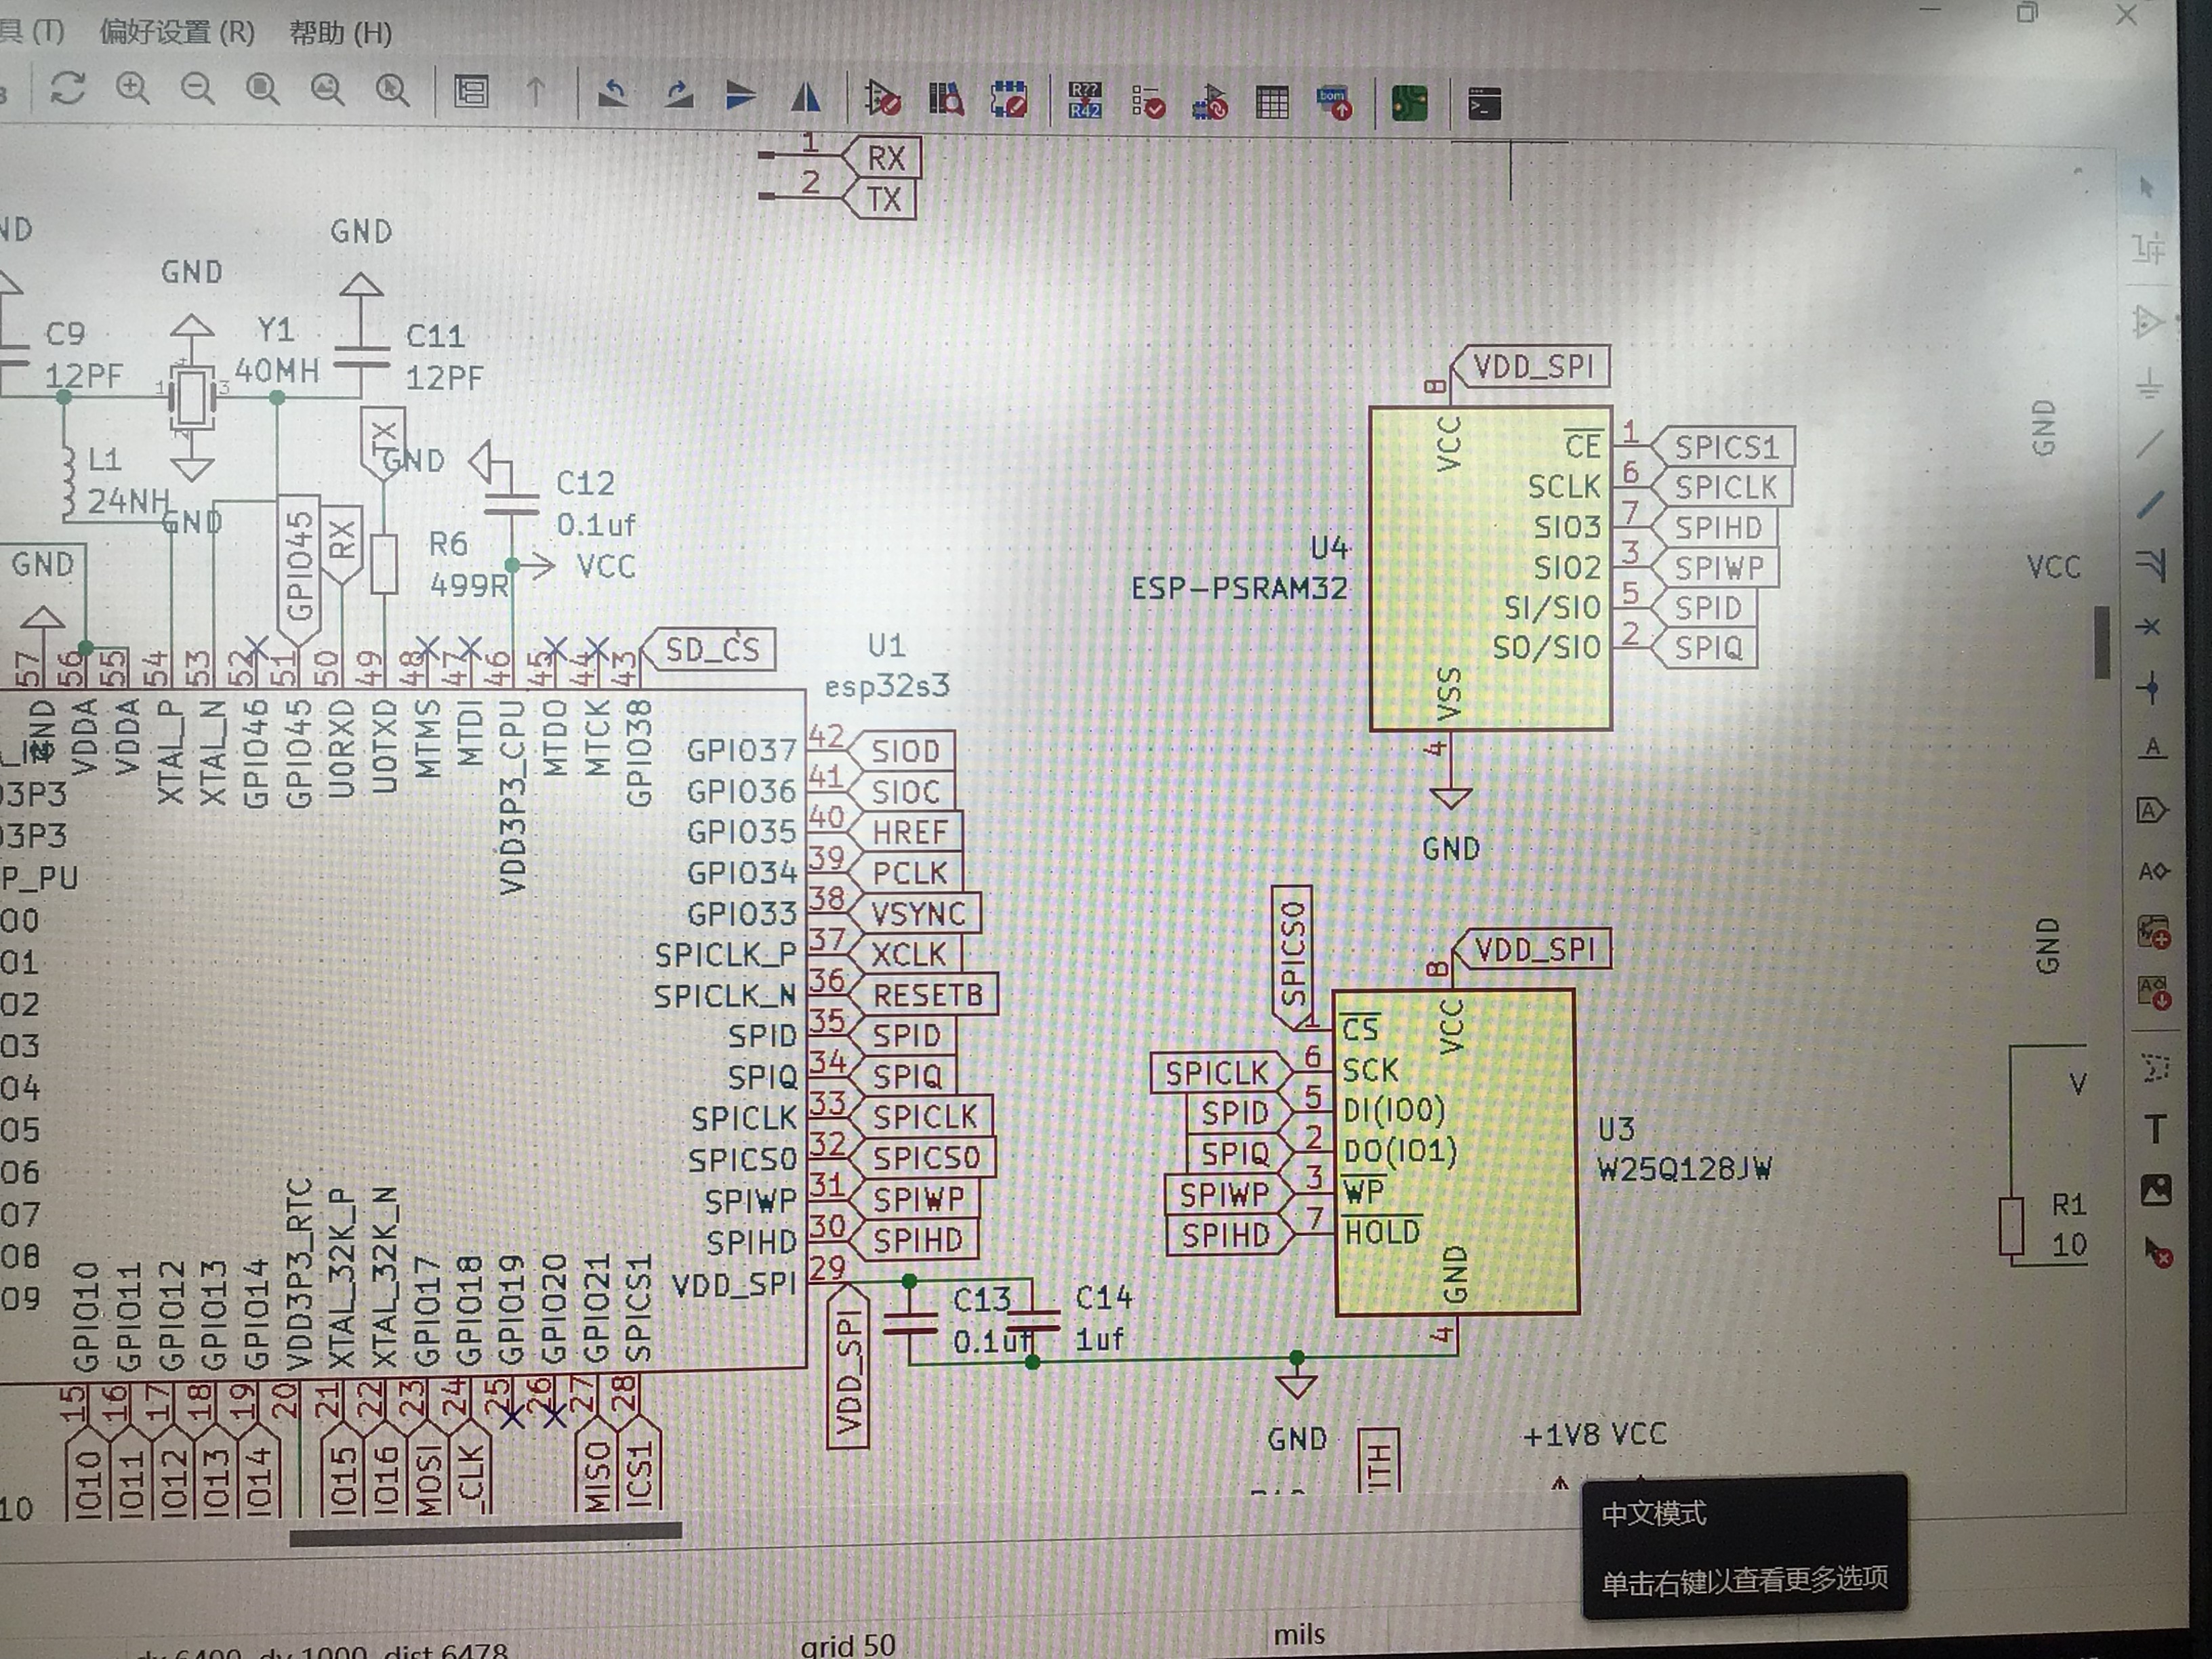The image size is (2212, 1659).
Task: Rotate the selection counter-clockwise
Action: click(613, 95)
